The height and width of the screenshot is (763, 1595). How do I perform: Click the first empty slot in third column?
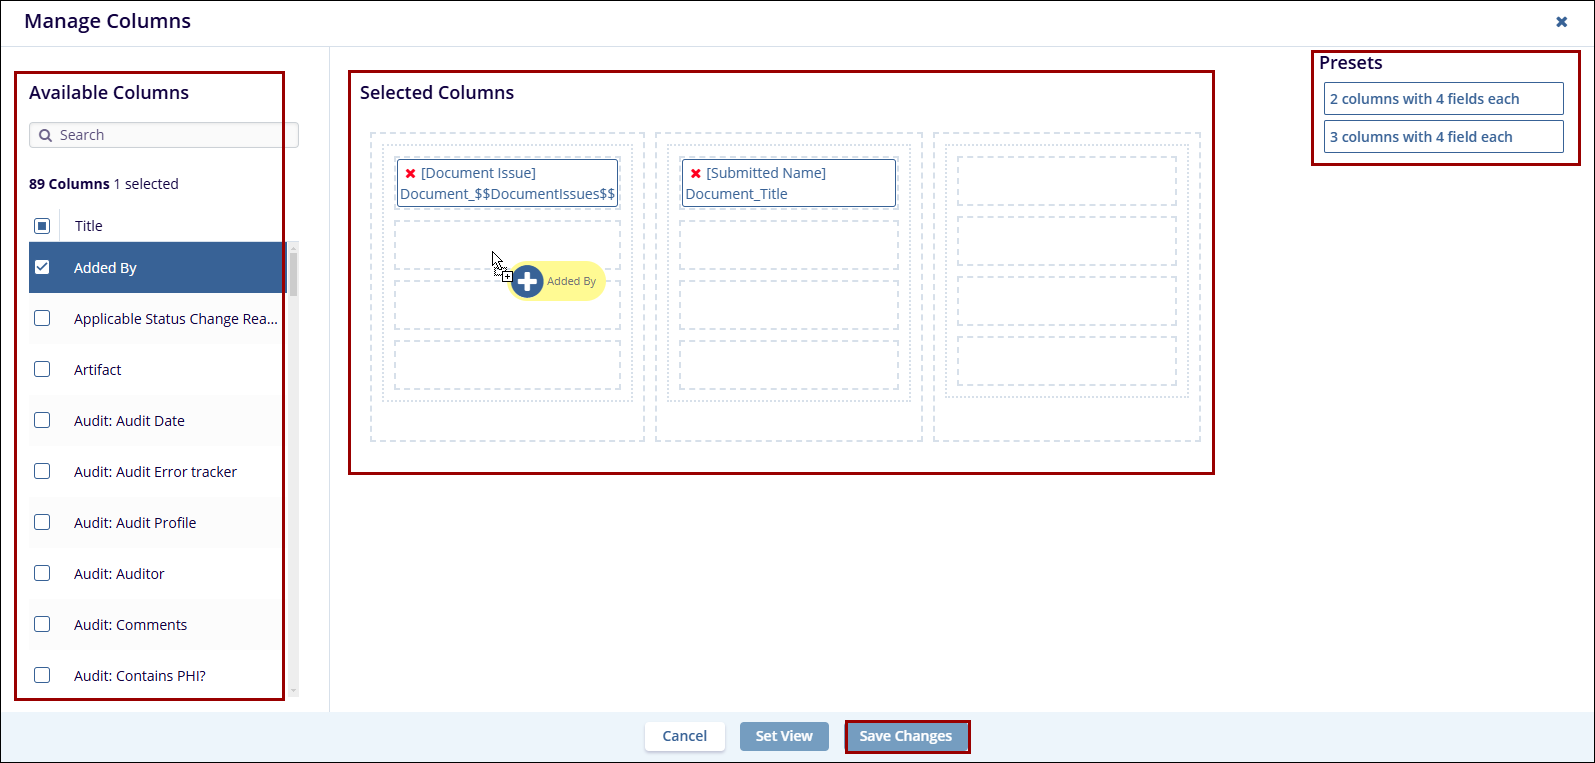[1066, 181]
